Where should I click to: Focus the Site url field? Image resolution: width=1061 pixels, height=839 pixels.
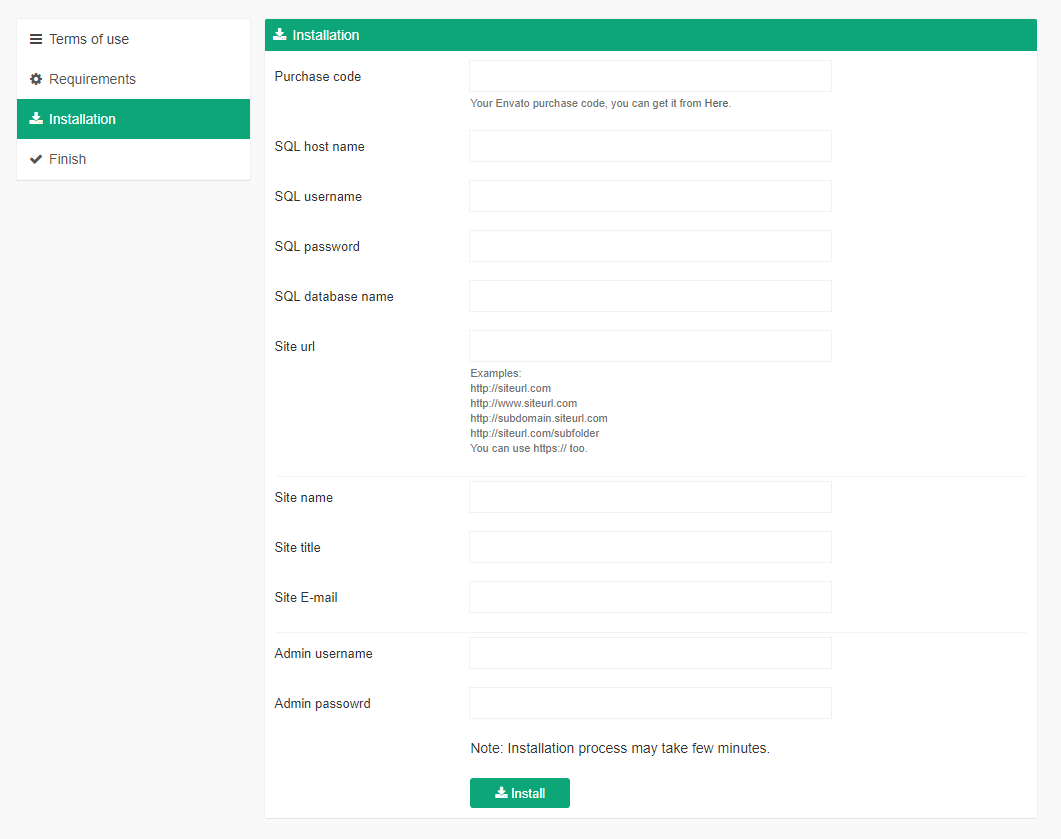coord(650,346)
